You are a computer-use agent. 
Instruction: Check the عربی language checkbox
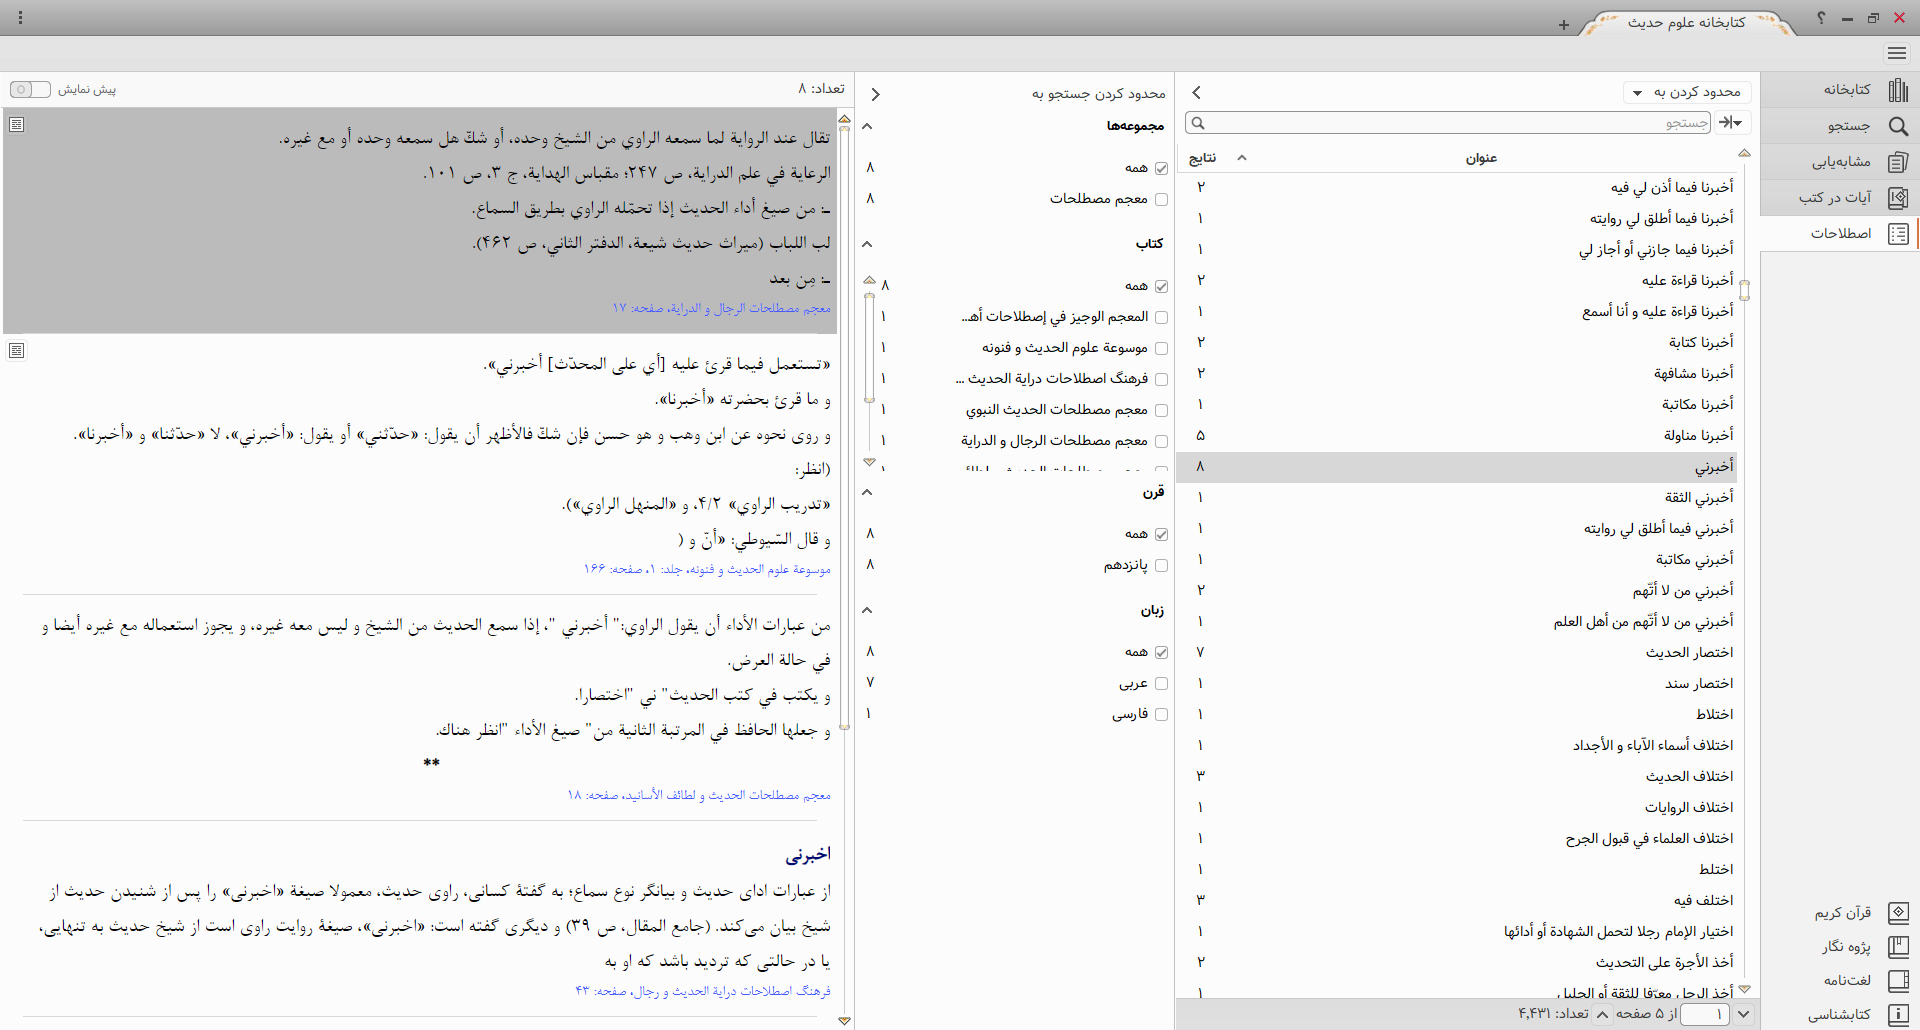pyautogui.click(x=1161, y=684)
